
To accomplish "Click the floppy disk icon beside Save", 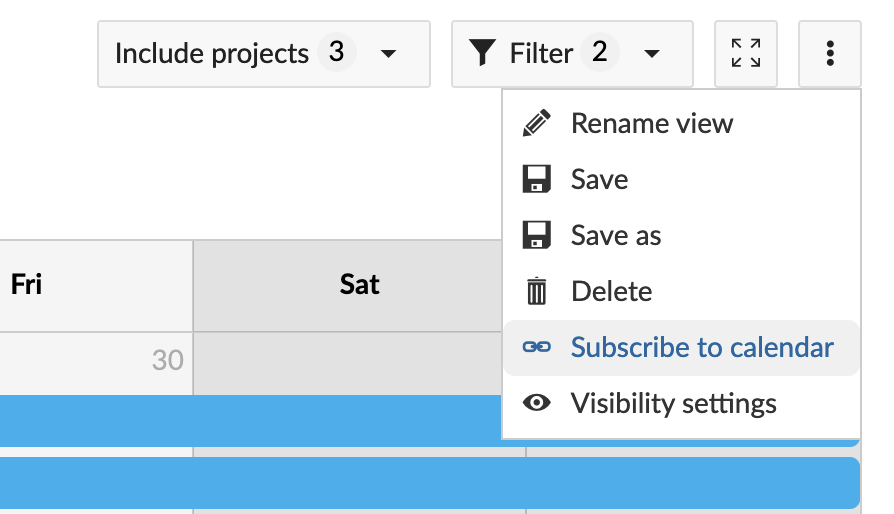I will tap(537, 180).
